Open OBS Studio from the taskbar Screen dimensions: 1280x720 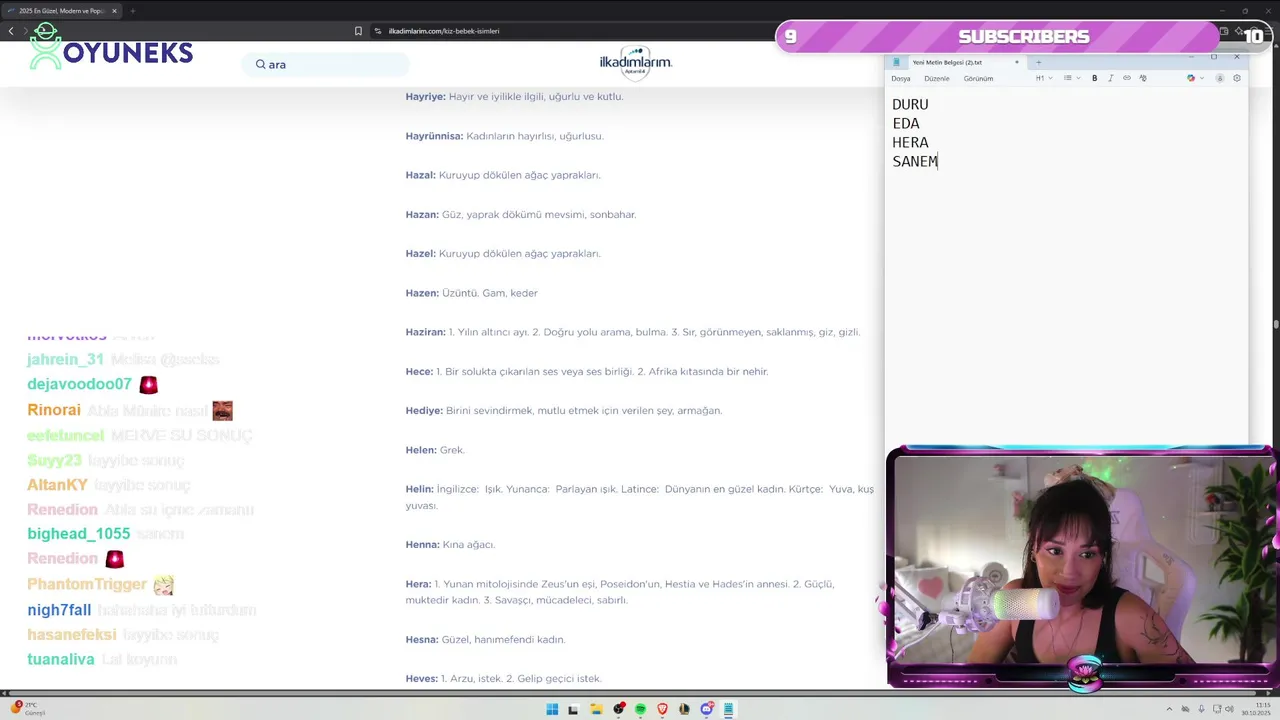tap(619, 709)
